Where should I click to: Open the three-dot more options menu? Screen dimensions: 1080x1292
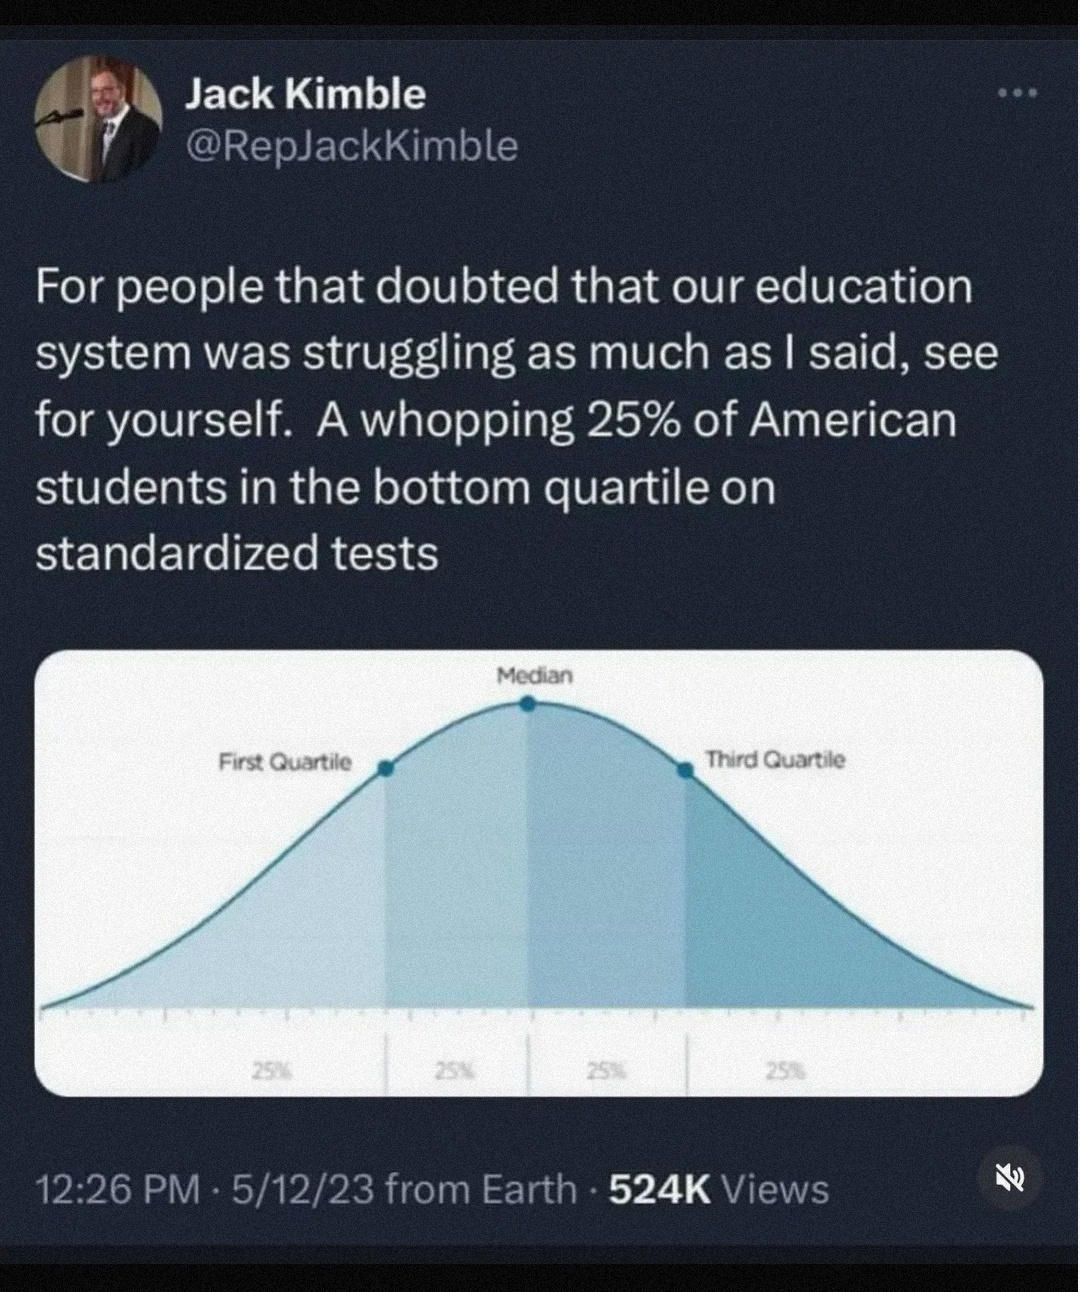pos(1018,94)
